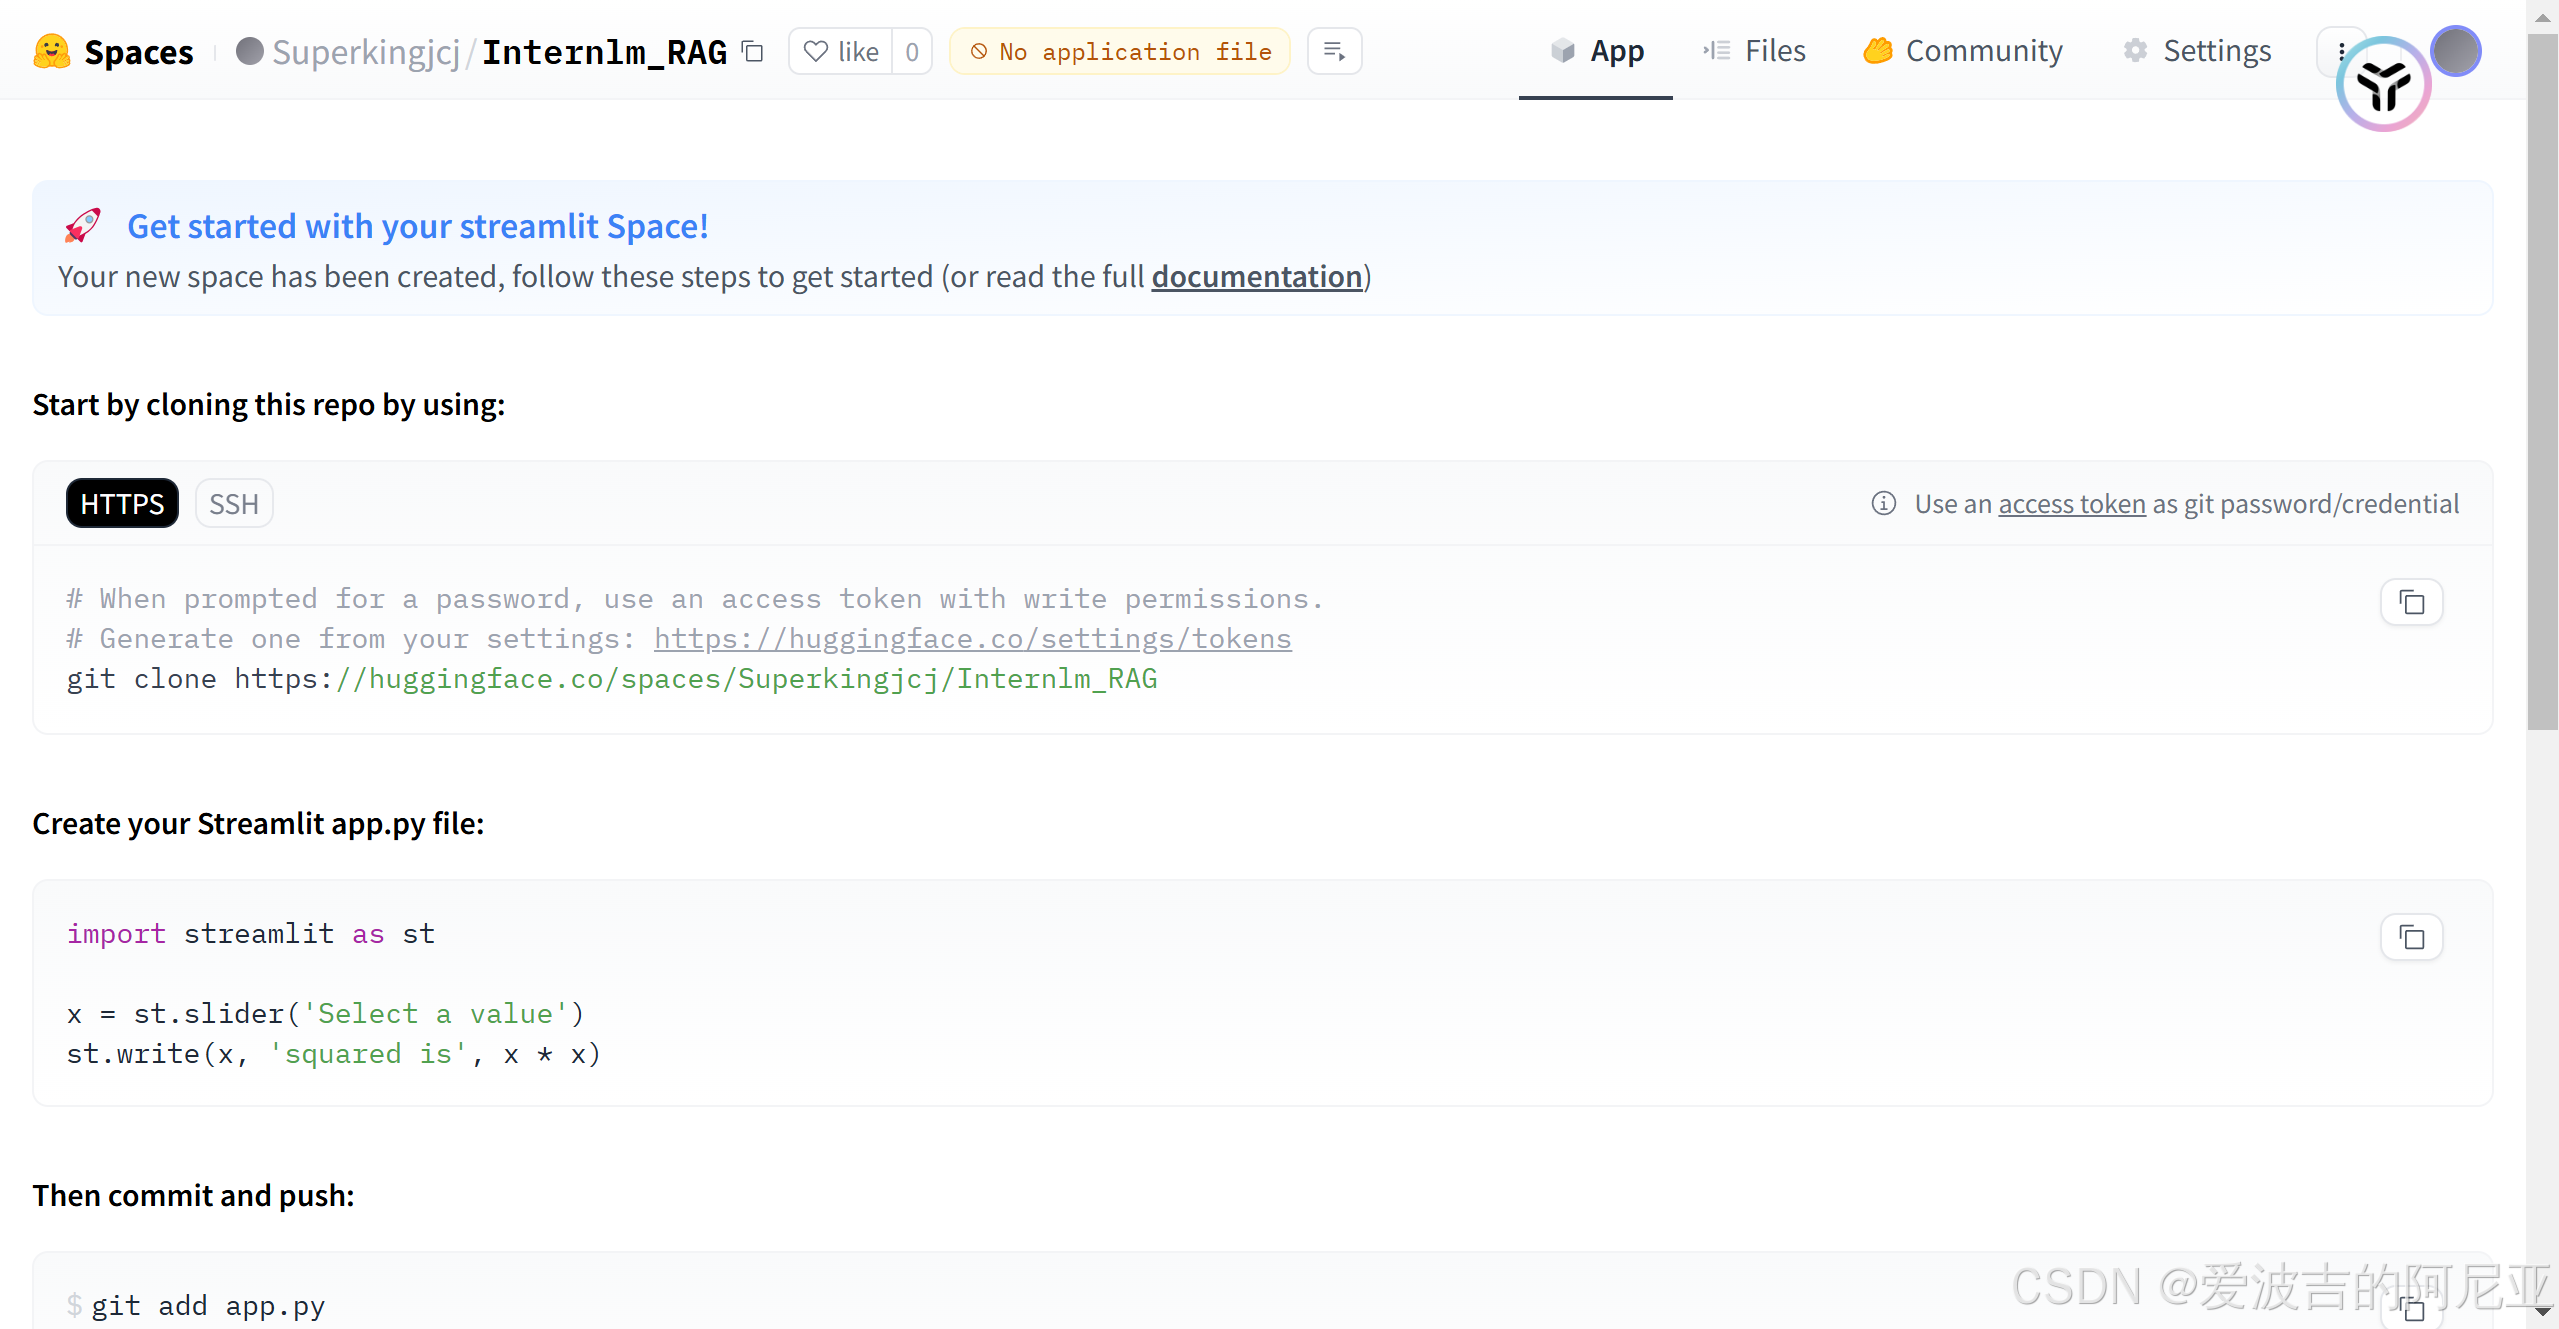The image size is (2559, 1329).
Task: Click the No application file status badge
Action: [x=1119, y=51]
